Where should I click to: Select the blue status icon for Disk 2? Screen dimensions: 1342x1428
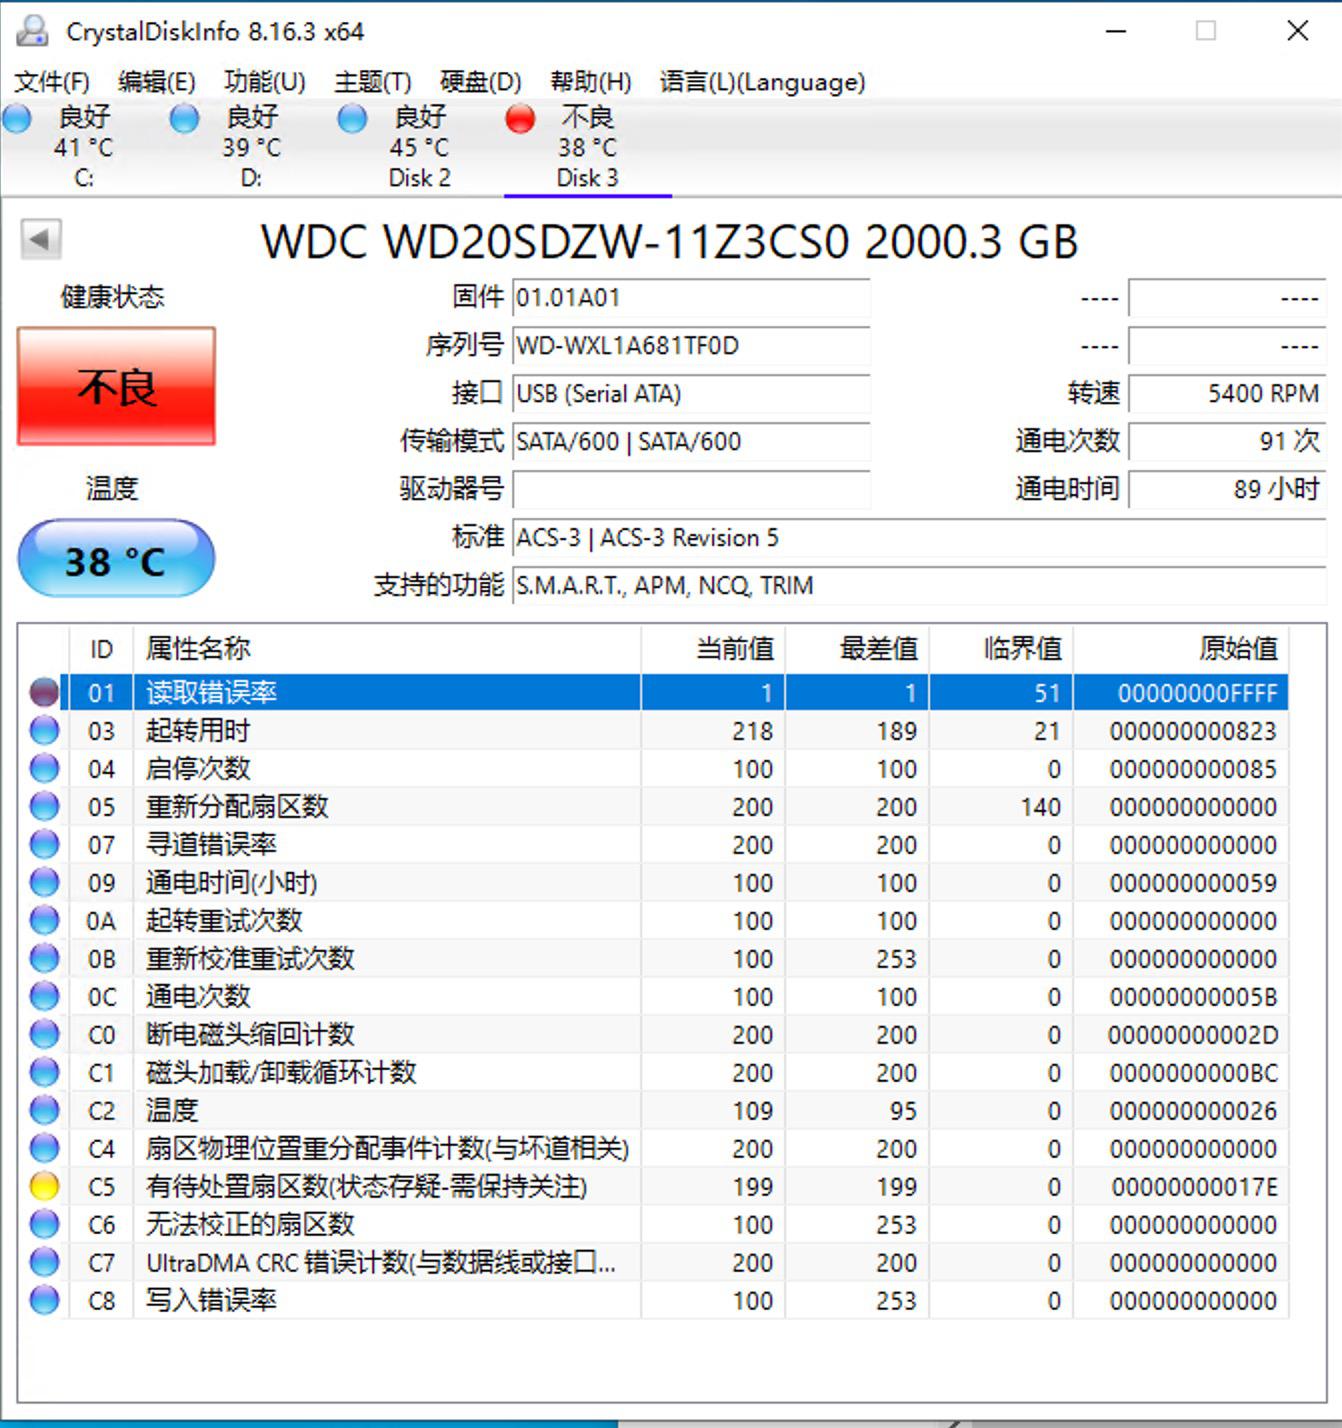[x=352, y=119]
